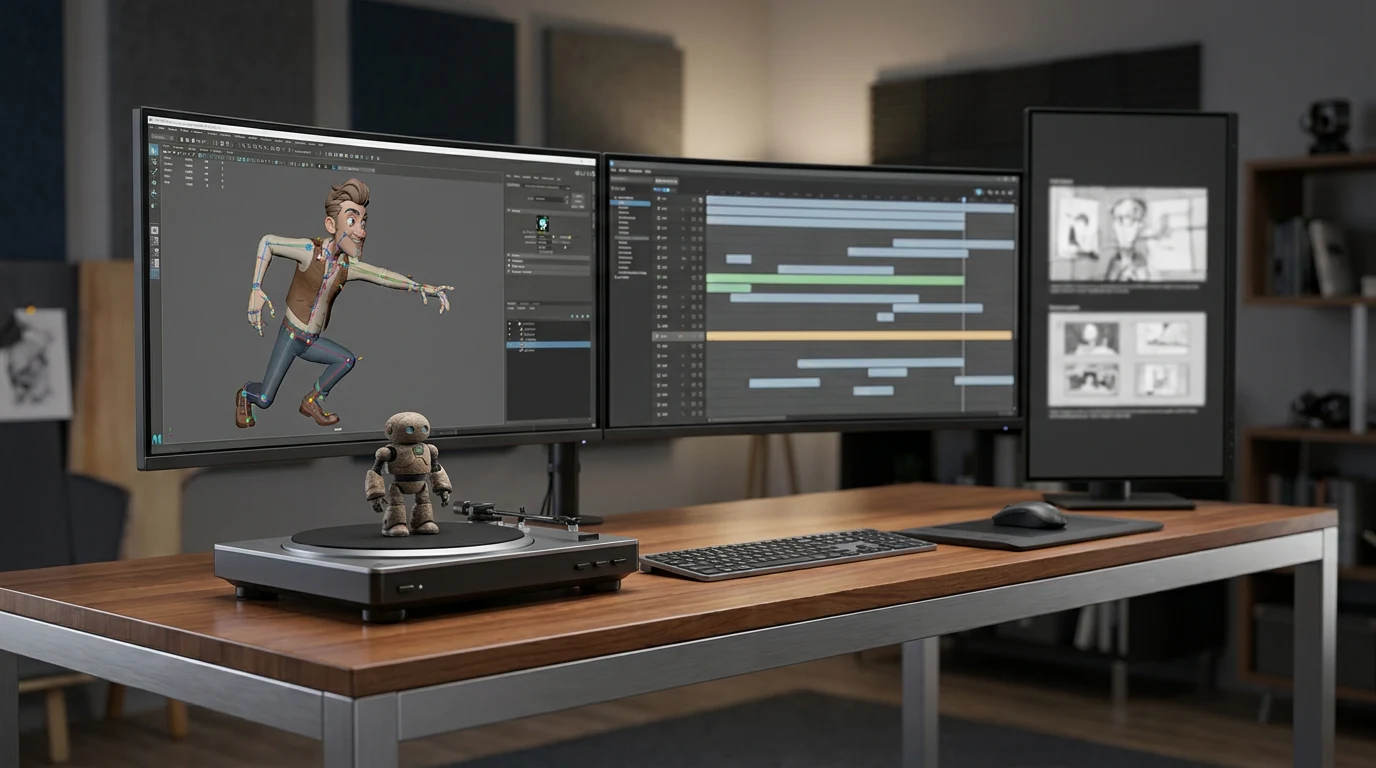Select the short green clip beneath the long one
This screenshot has width=1376, height=768.
[x=729, y=288]
